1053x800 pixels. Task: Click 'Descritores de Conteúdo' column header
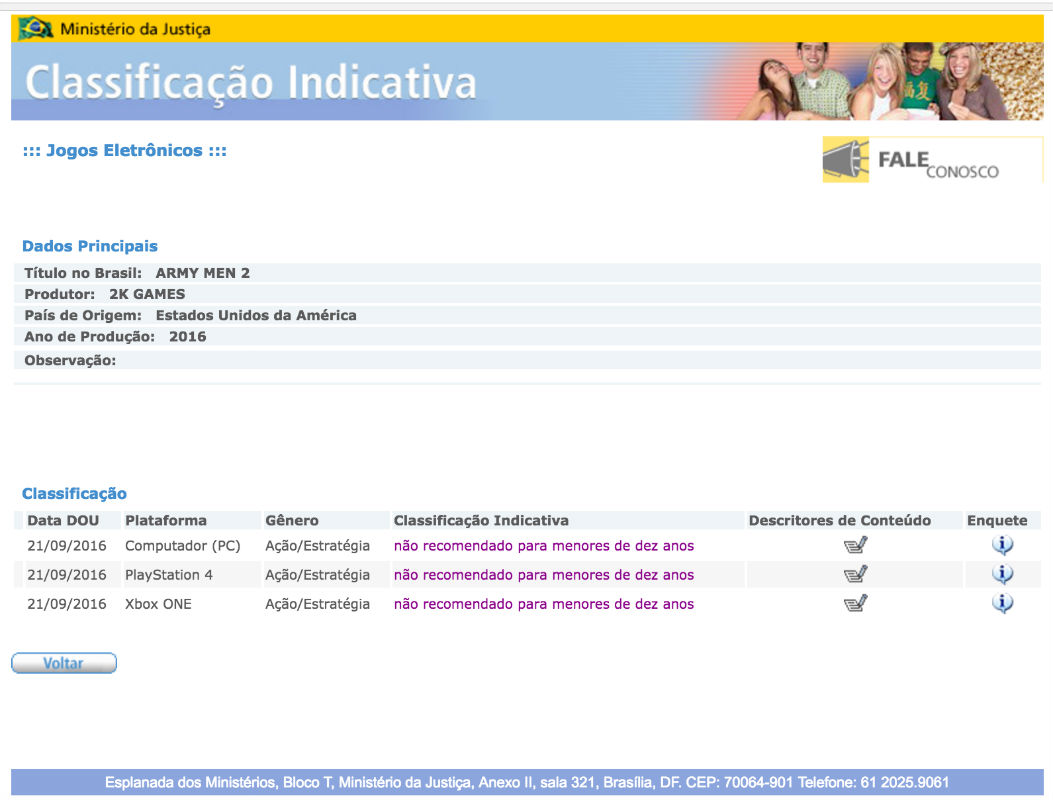tap(839, 521)
